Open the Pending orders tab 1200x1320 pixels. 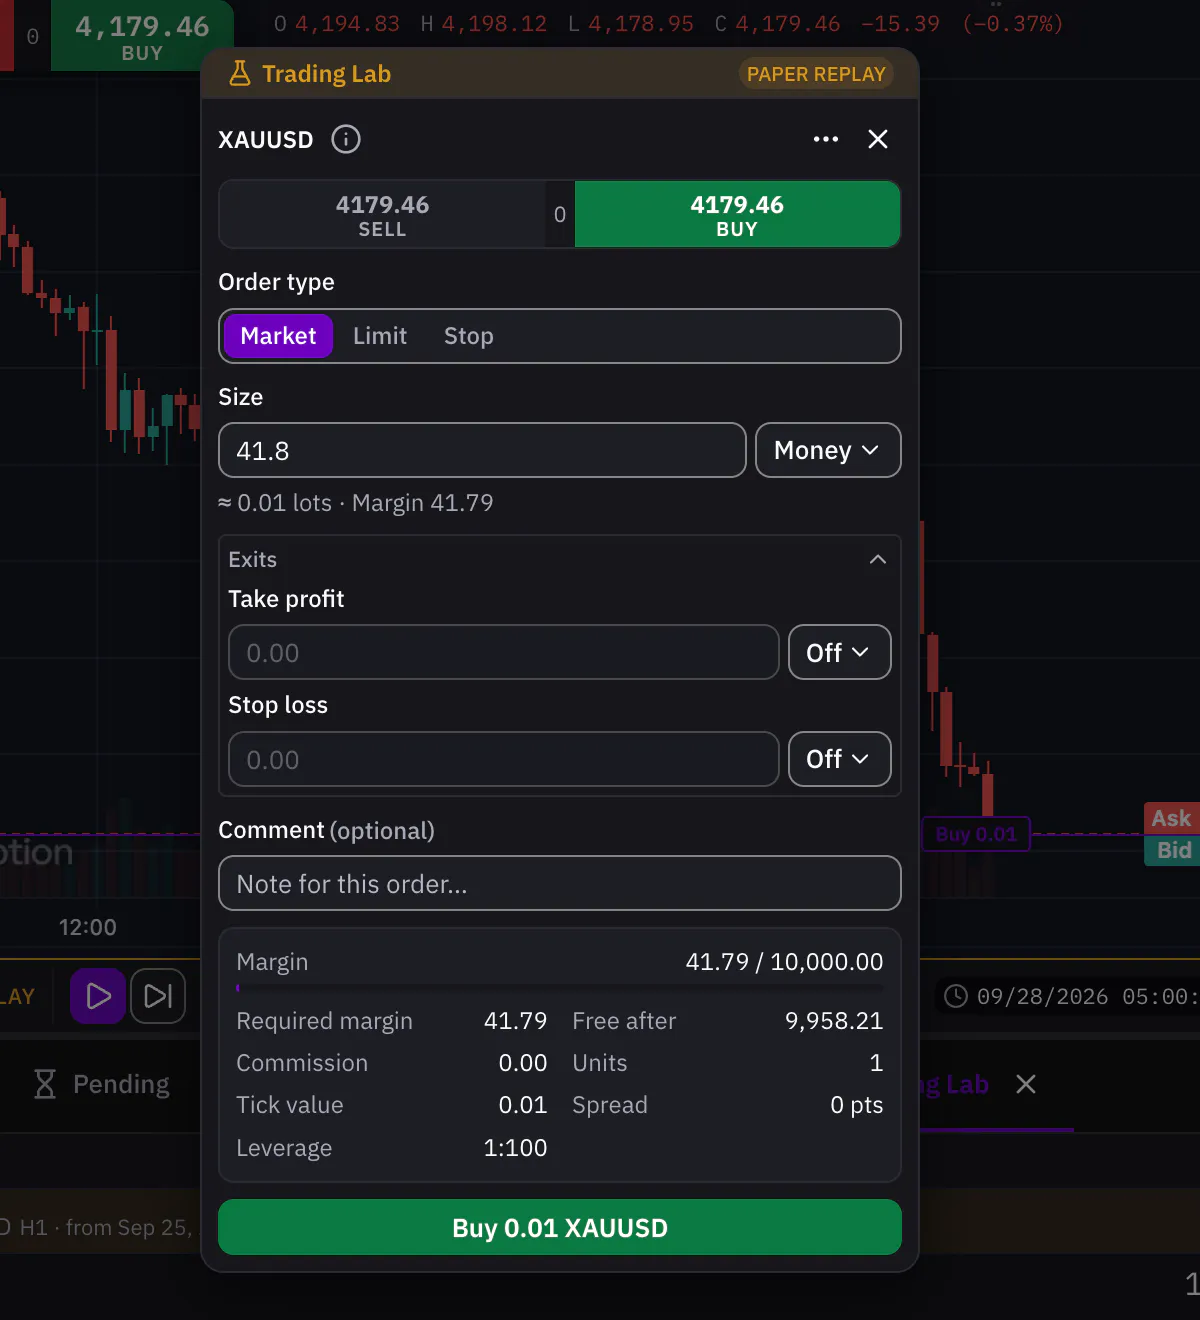point(101,1084)
